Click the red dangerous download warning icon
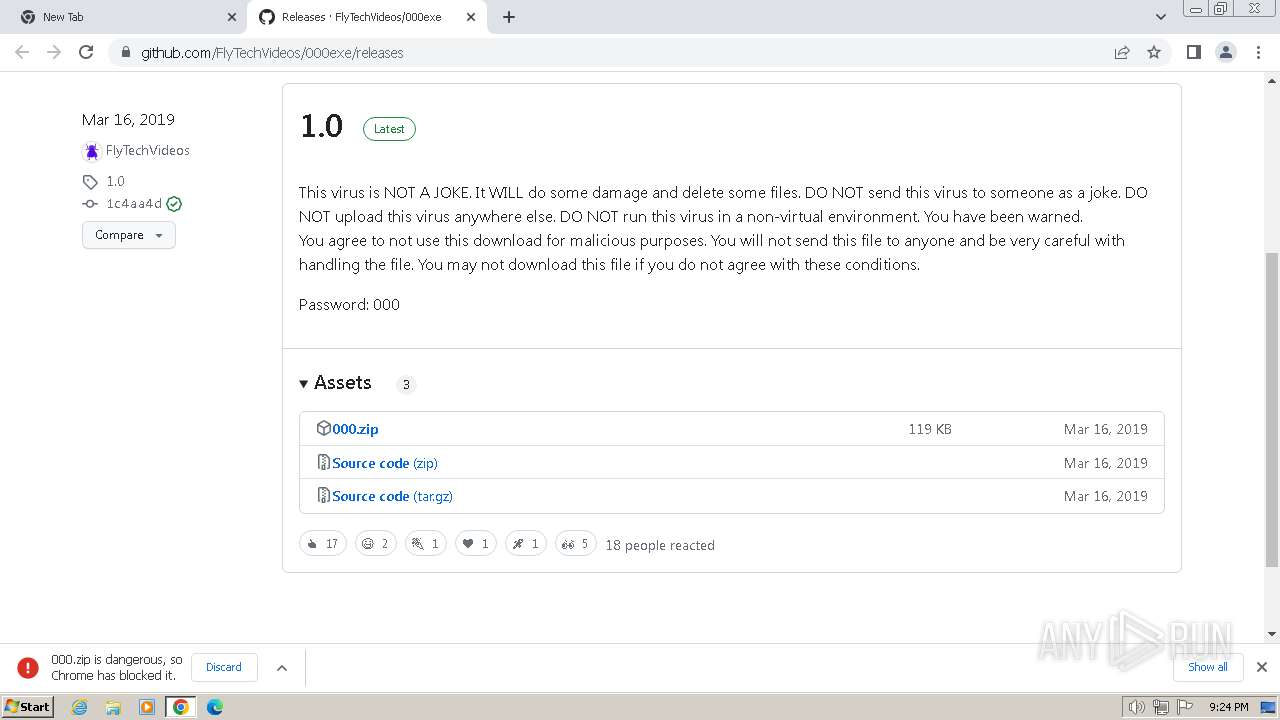1280x720 pixels. click(x=28, y=667)
